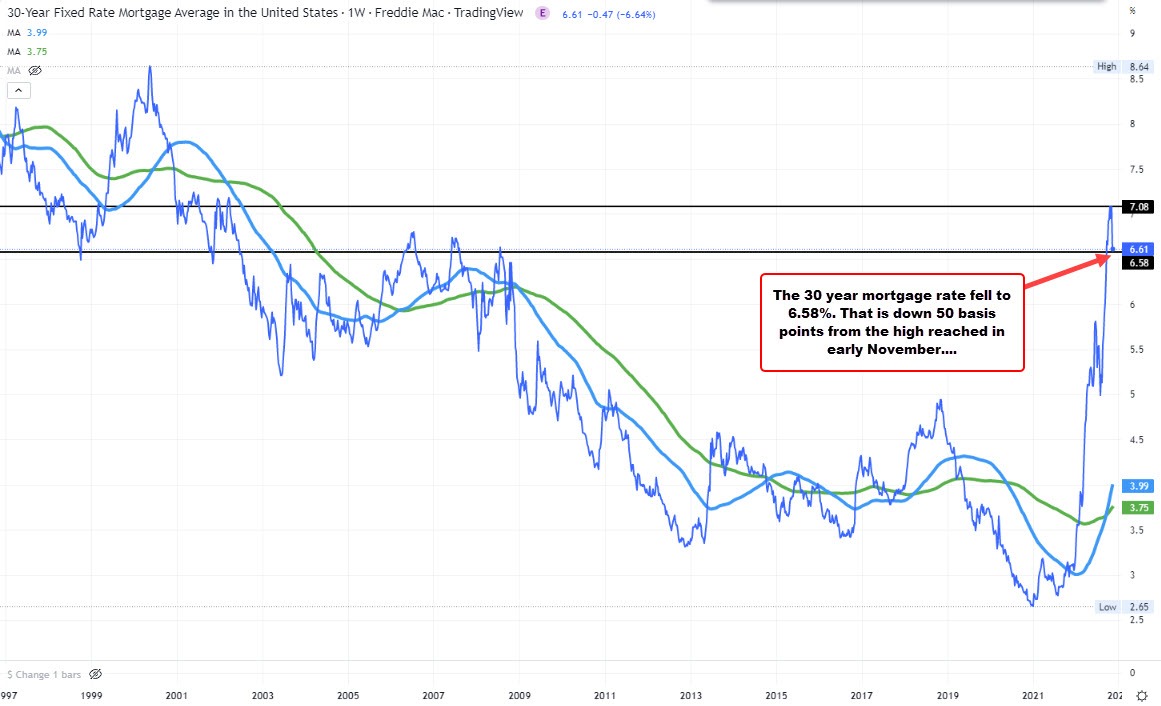Image resolution: width=1161 pixels, height=706 pixels.
Task: Click the % unit label above price axis
Action: point(1132,10)
